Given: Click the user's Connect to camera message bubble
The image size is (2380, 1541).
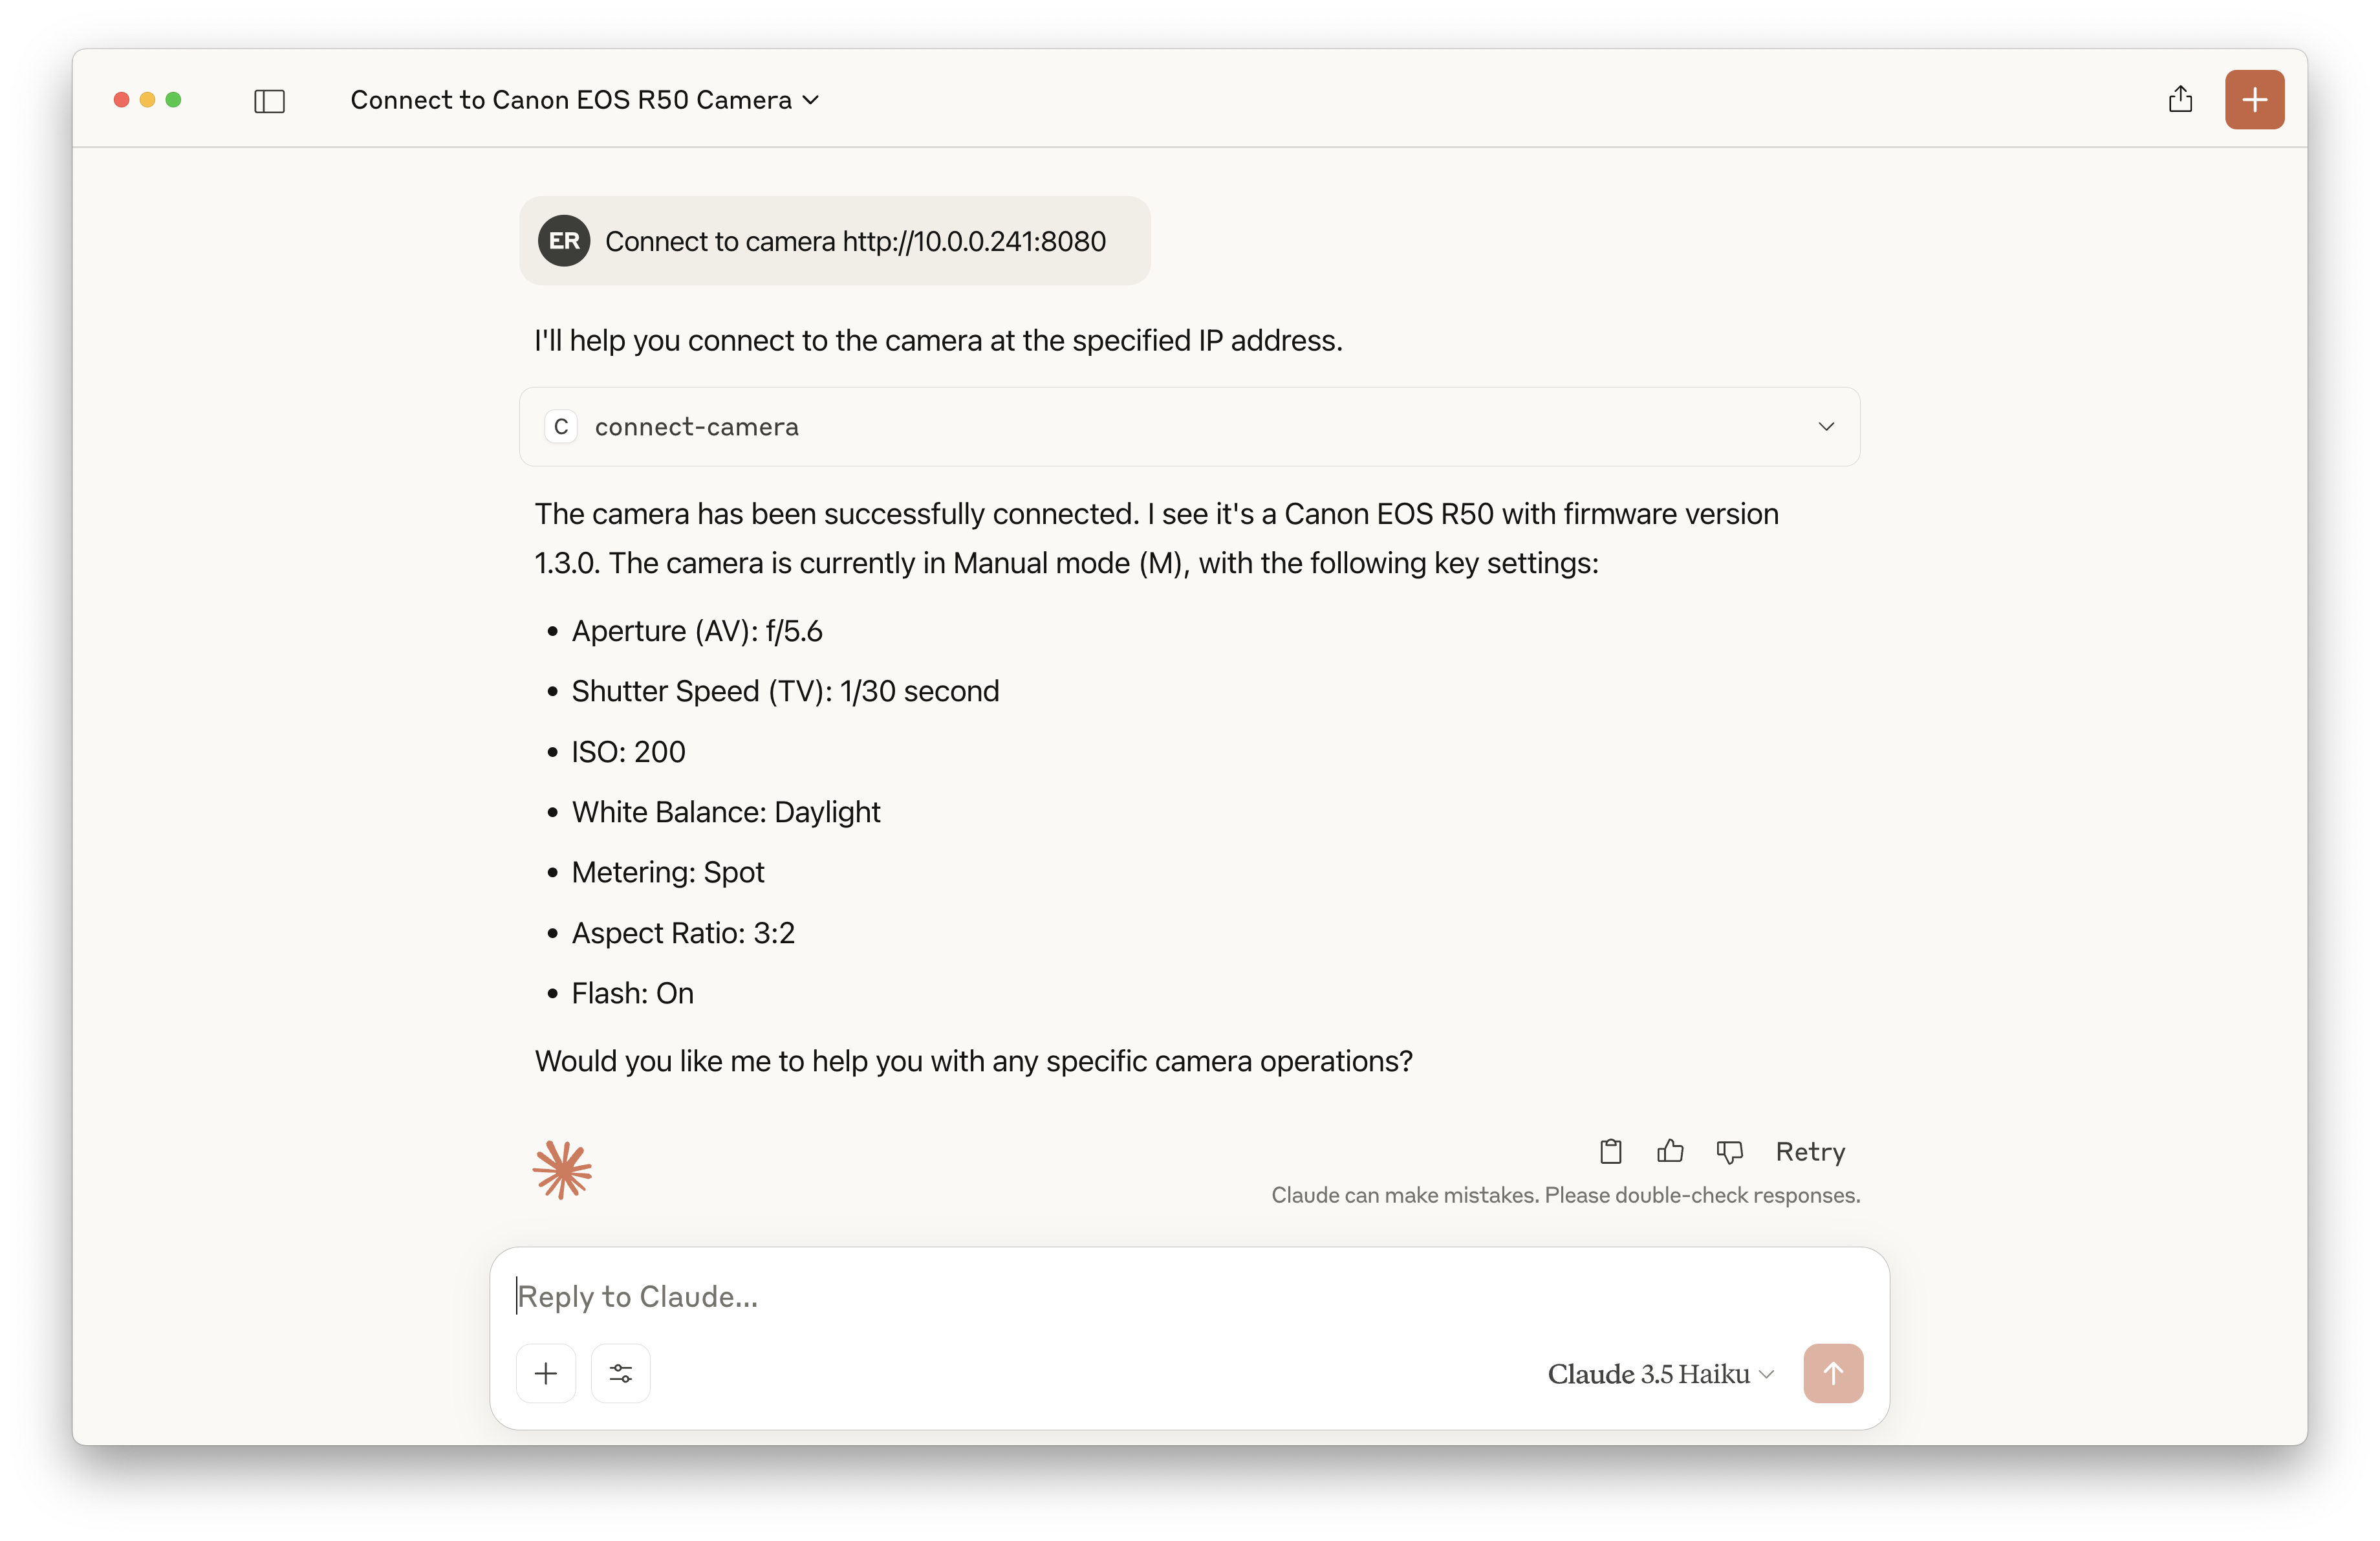Looking at the screenshot, I should [x=834, y=240].
